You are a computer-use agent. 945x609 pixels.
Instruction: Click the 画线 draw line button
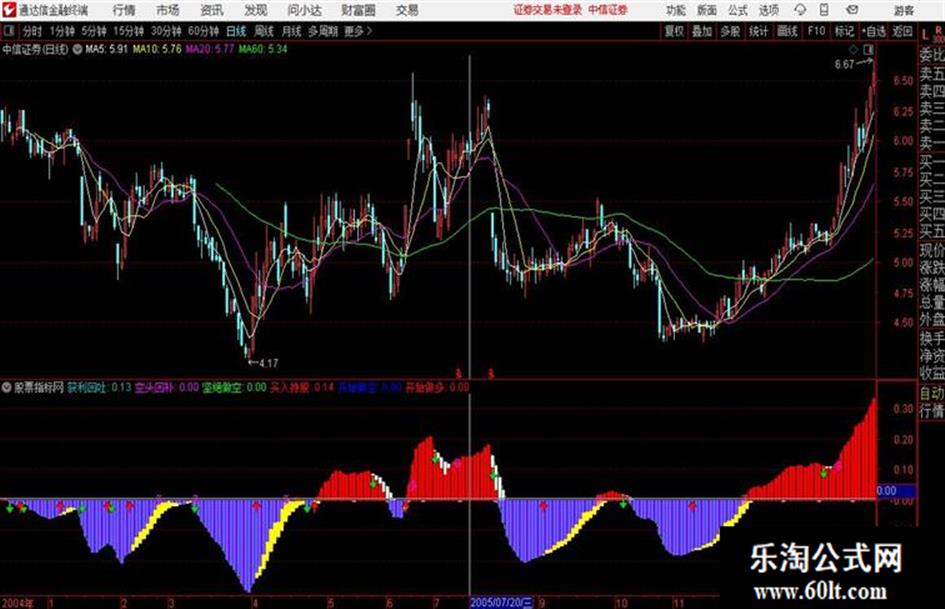787,31
